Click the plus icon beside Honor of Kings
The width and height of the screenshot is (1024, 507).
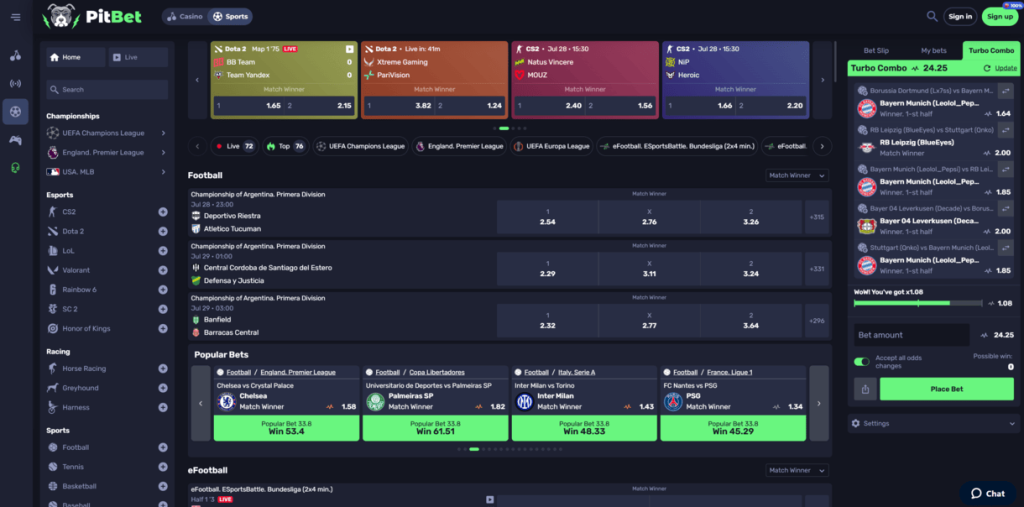click(163, 329)
